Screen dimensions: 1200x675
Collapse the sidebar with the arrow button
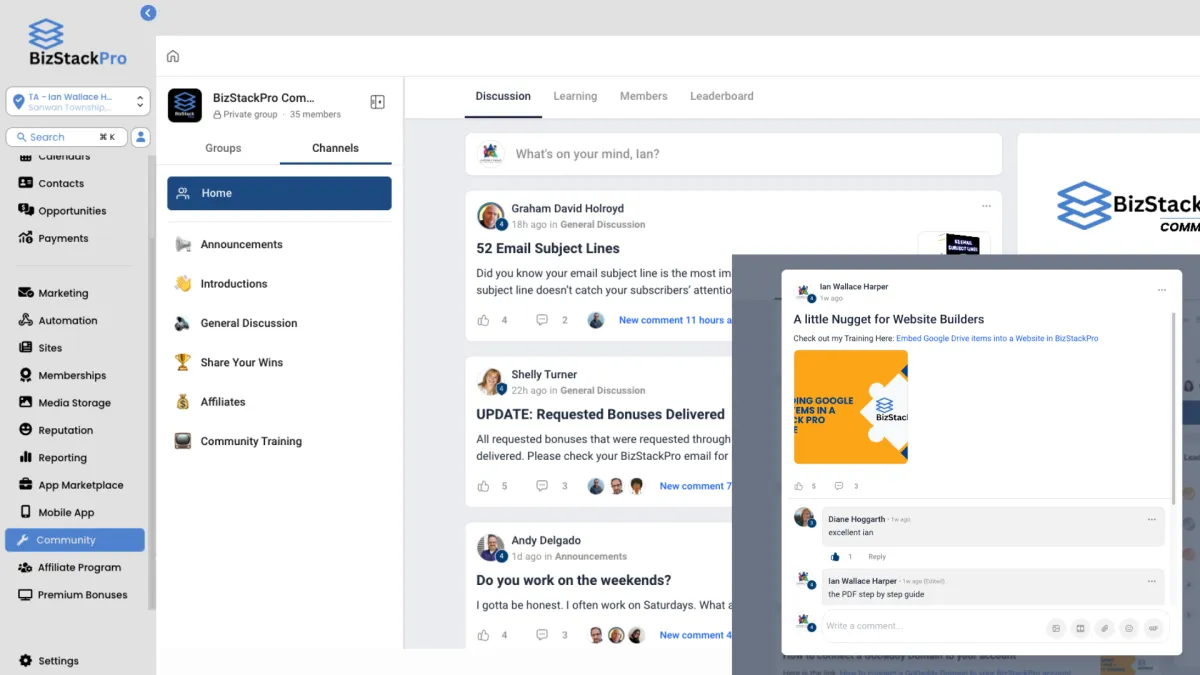[x=148, y=13]
